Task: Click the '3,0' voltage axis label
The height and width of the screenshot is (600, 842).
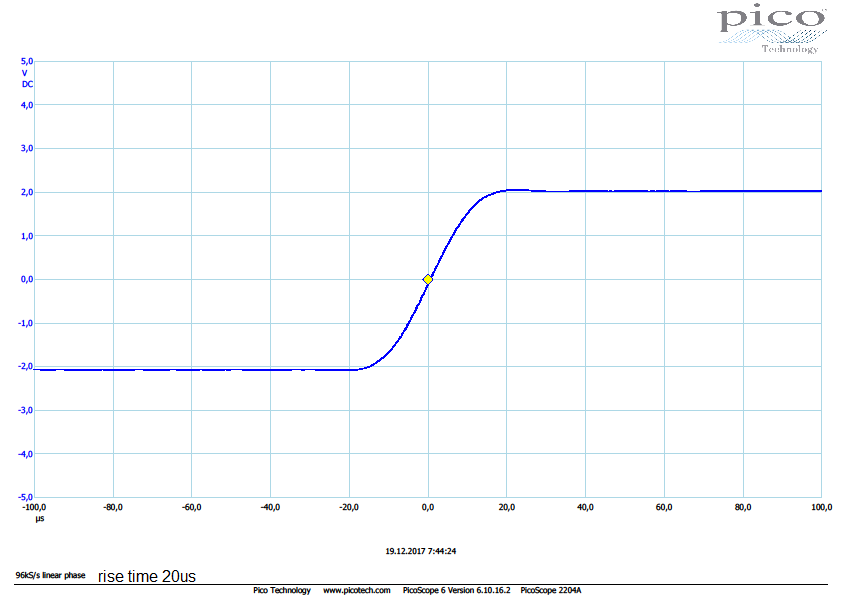Action: [x=27, y=148]
